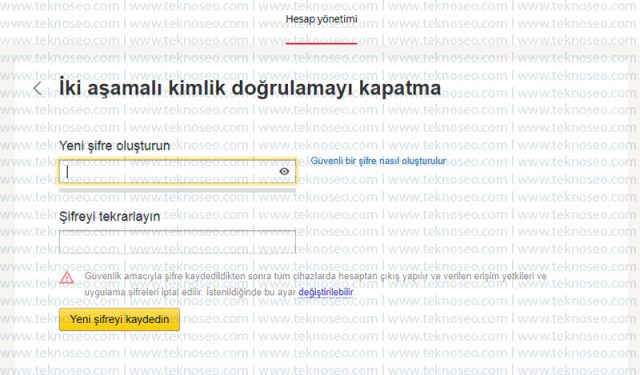Click the Şifreyi tekrarlayın label
This screenshot has height=375, width=640.
[x=109, y=217]
